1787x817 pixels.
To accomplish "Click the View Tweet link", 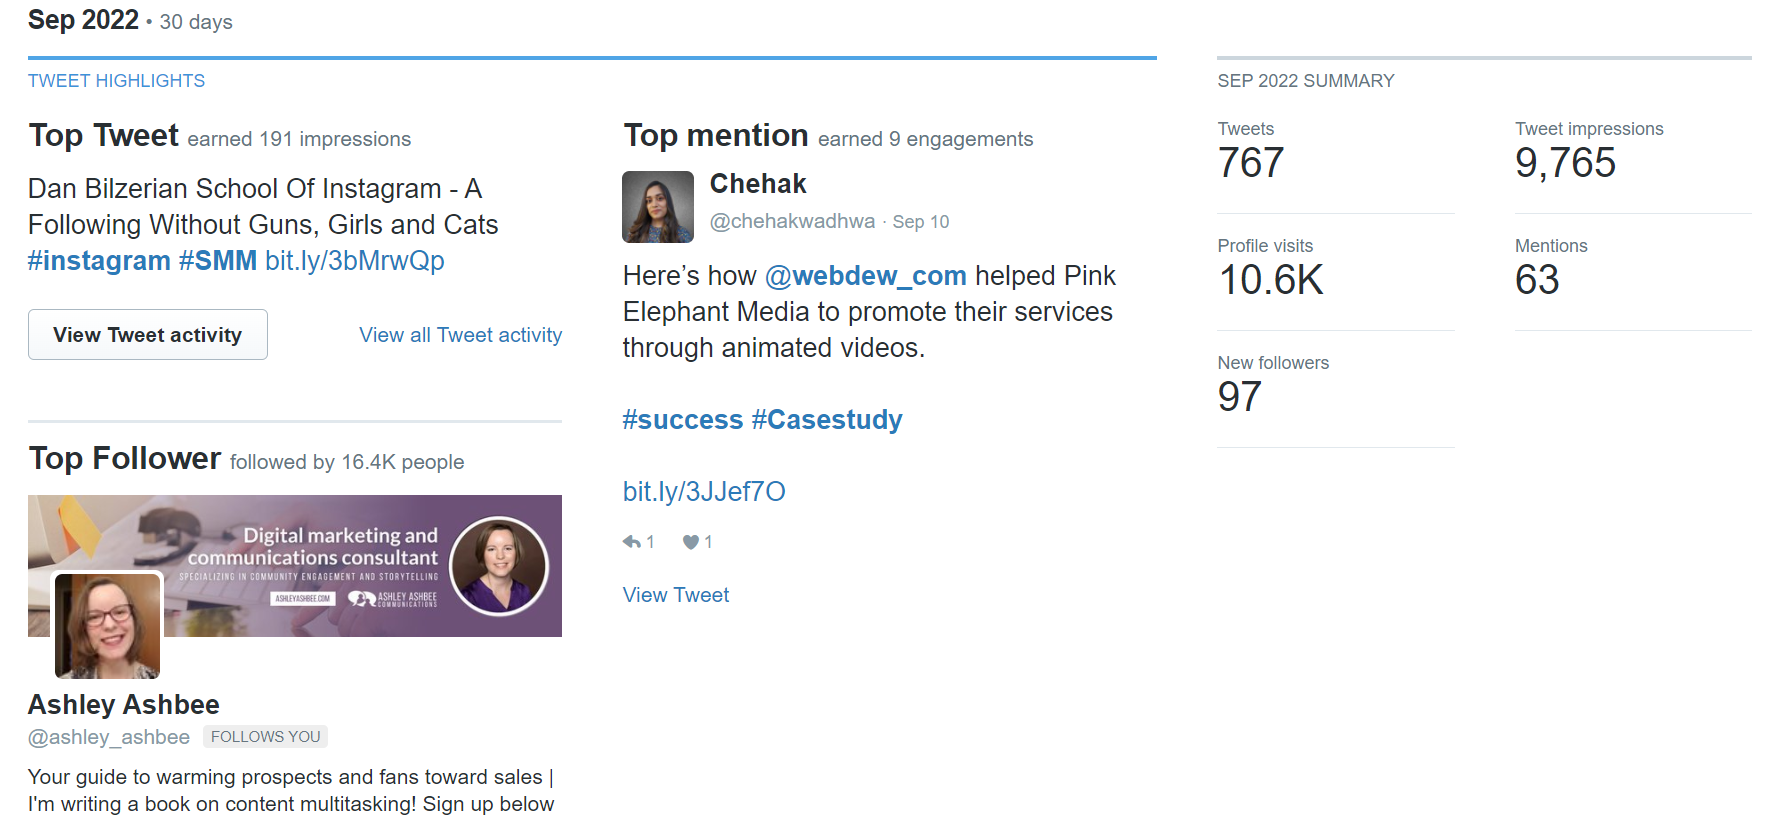I will [676, 595].
